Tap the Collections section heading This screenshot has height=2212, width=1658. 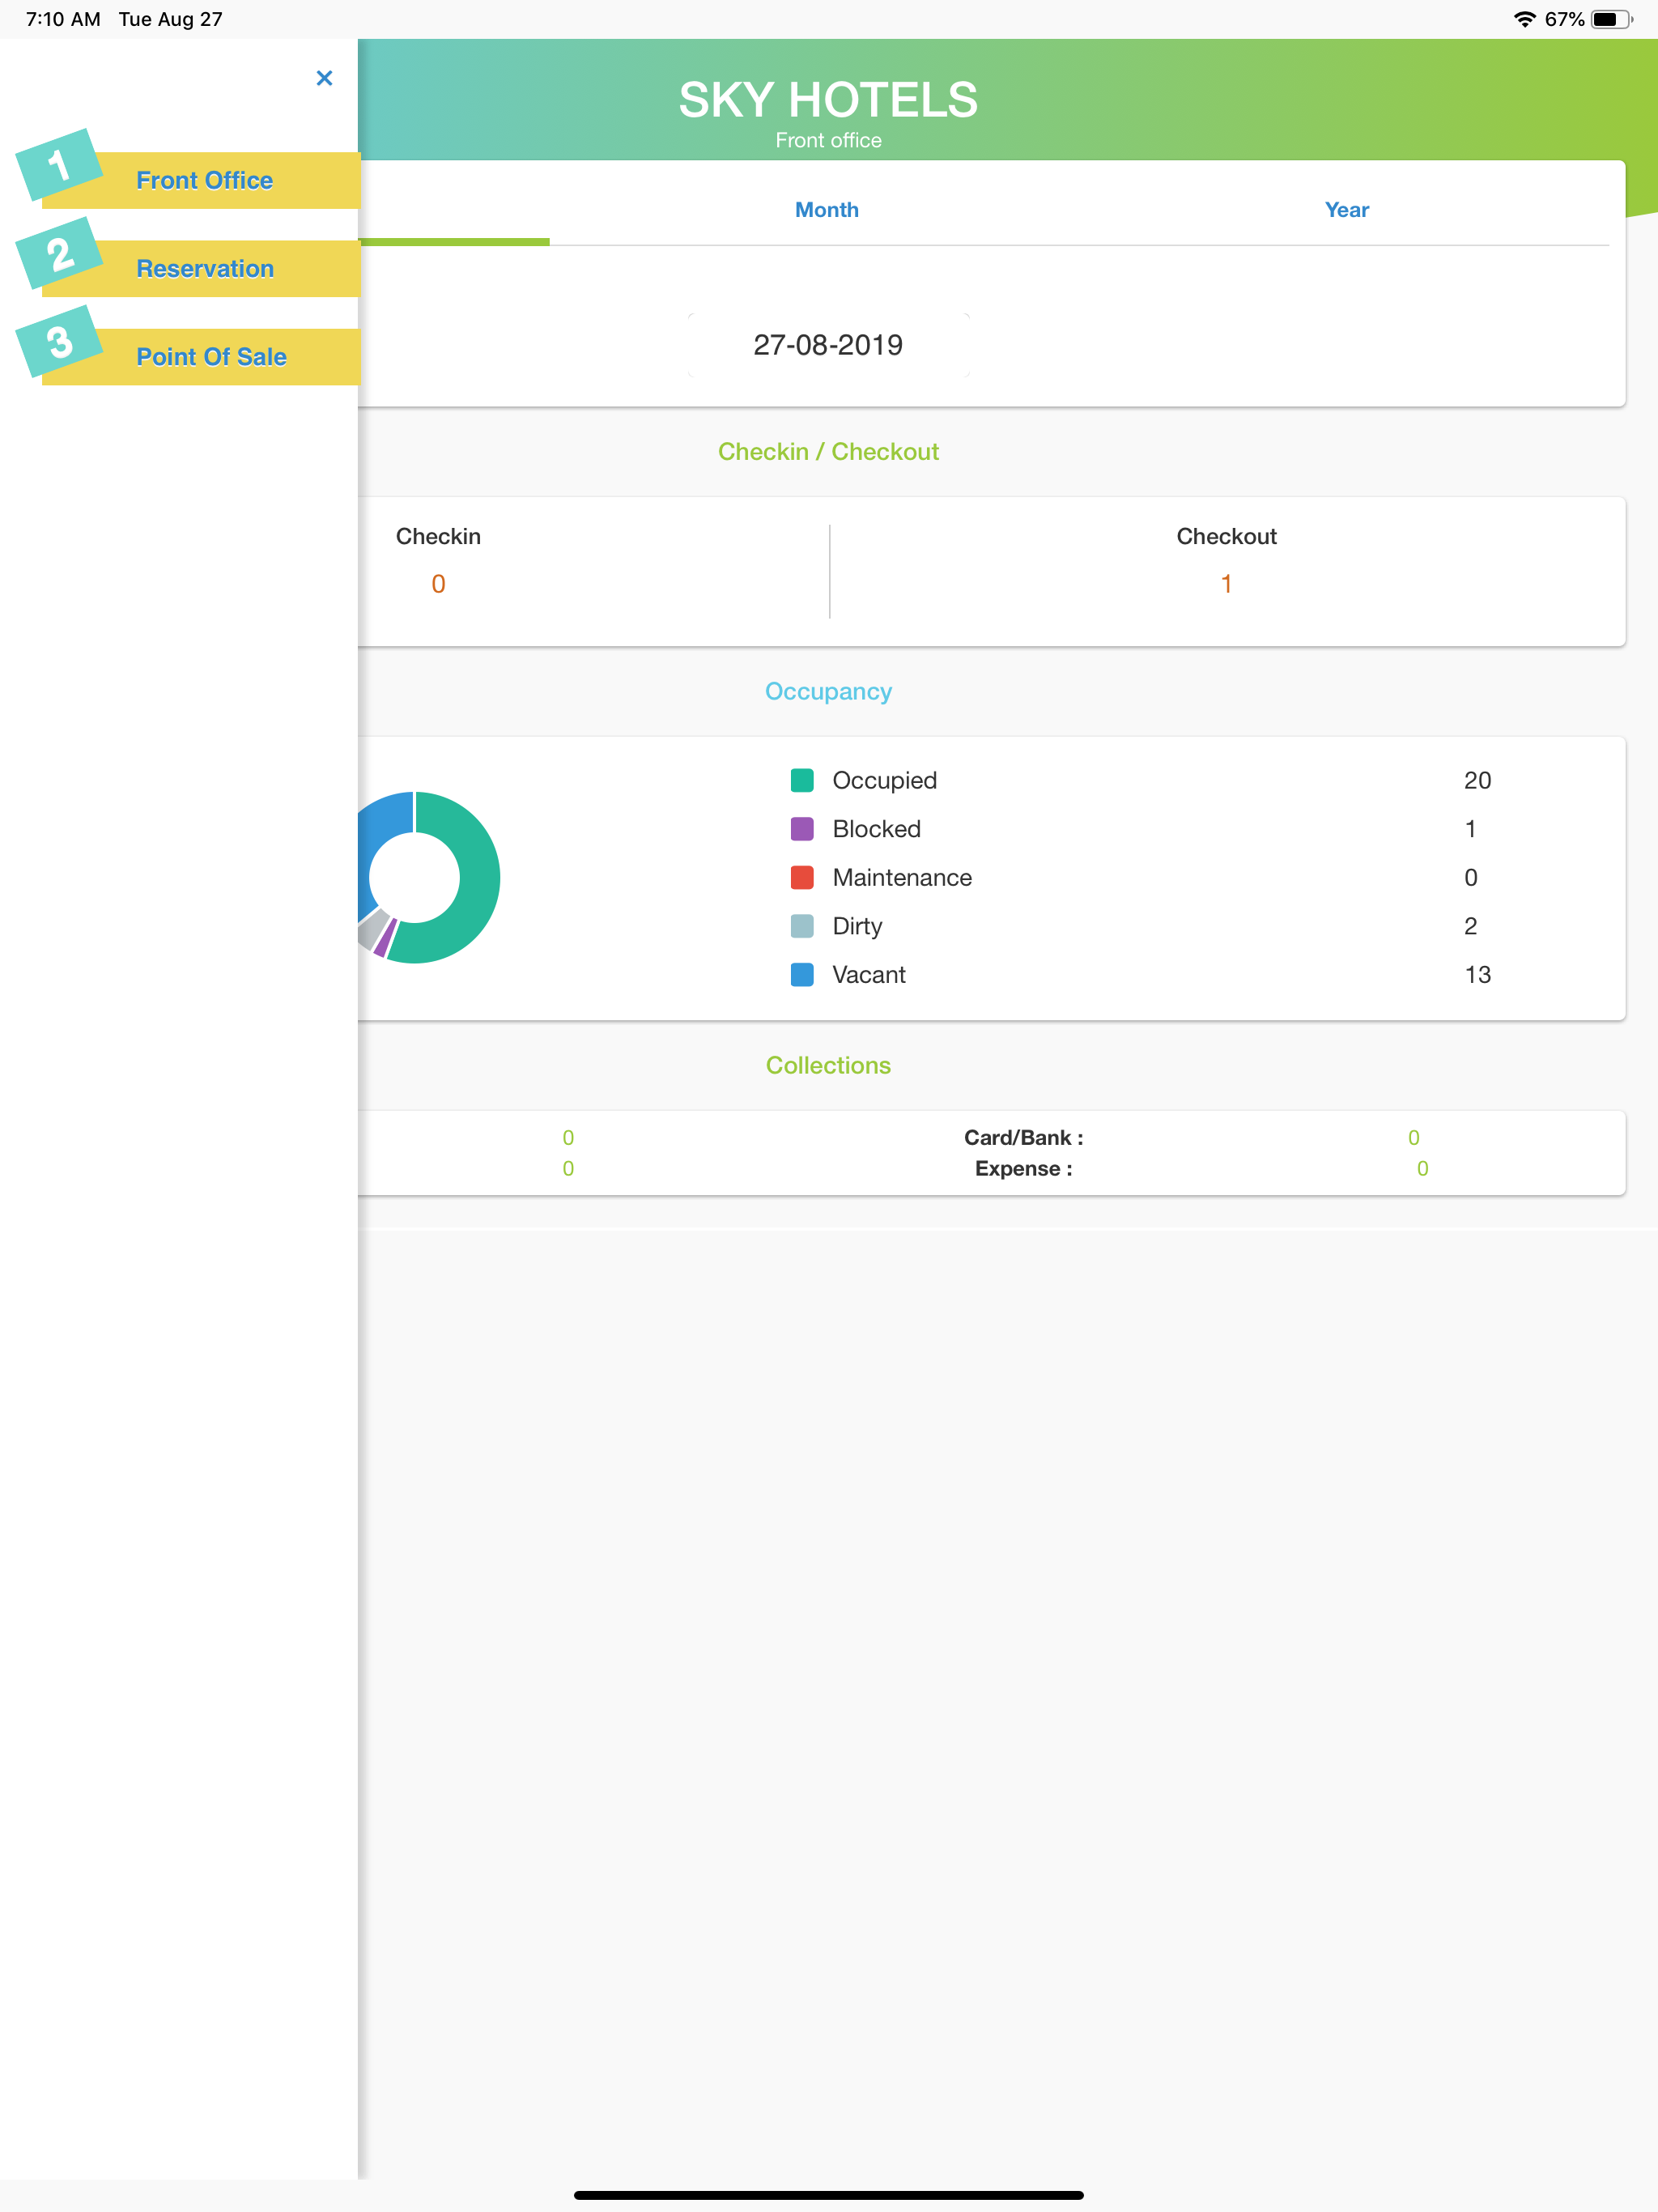pyautogui.click(x=828, y=1065)
